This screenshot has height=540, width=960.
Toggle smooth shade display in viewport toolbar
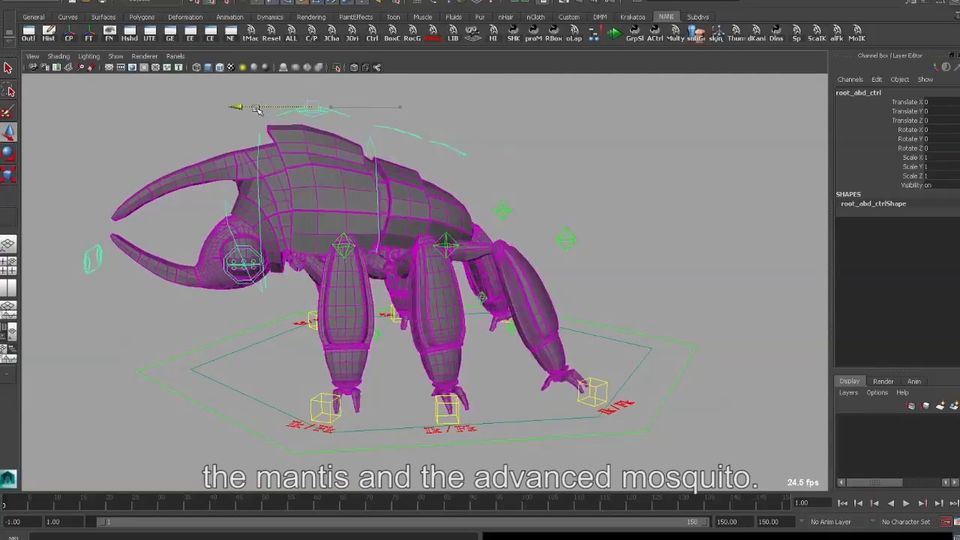tap(208, 68)
